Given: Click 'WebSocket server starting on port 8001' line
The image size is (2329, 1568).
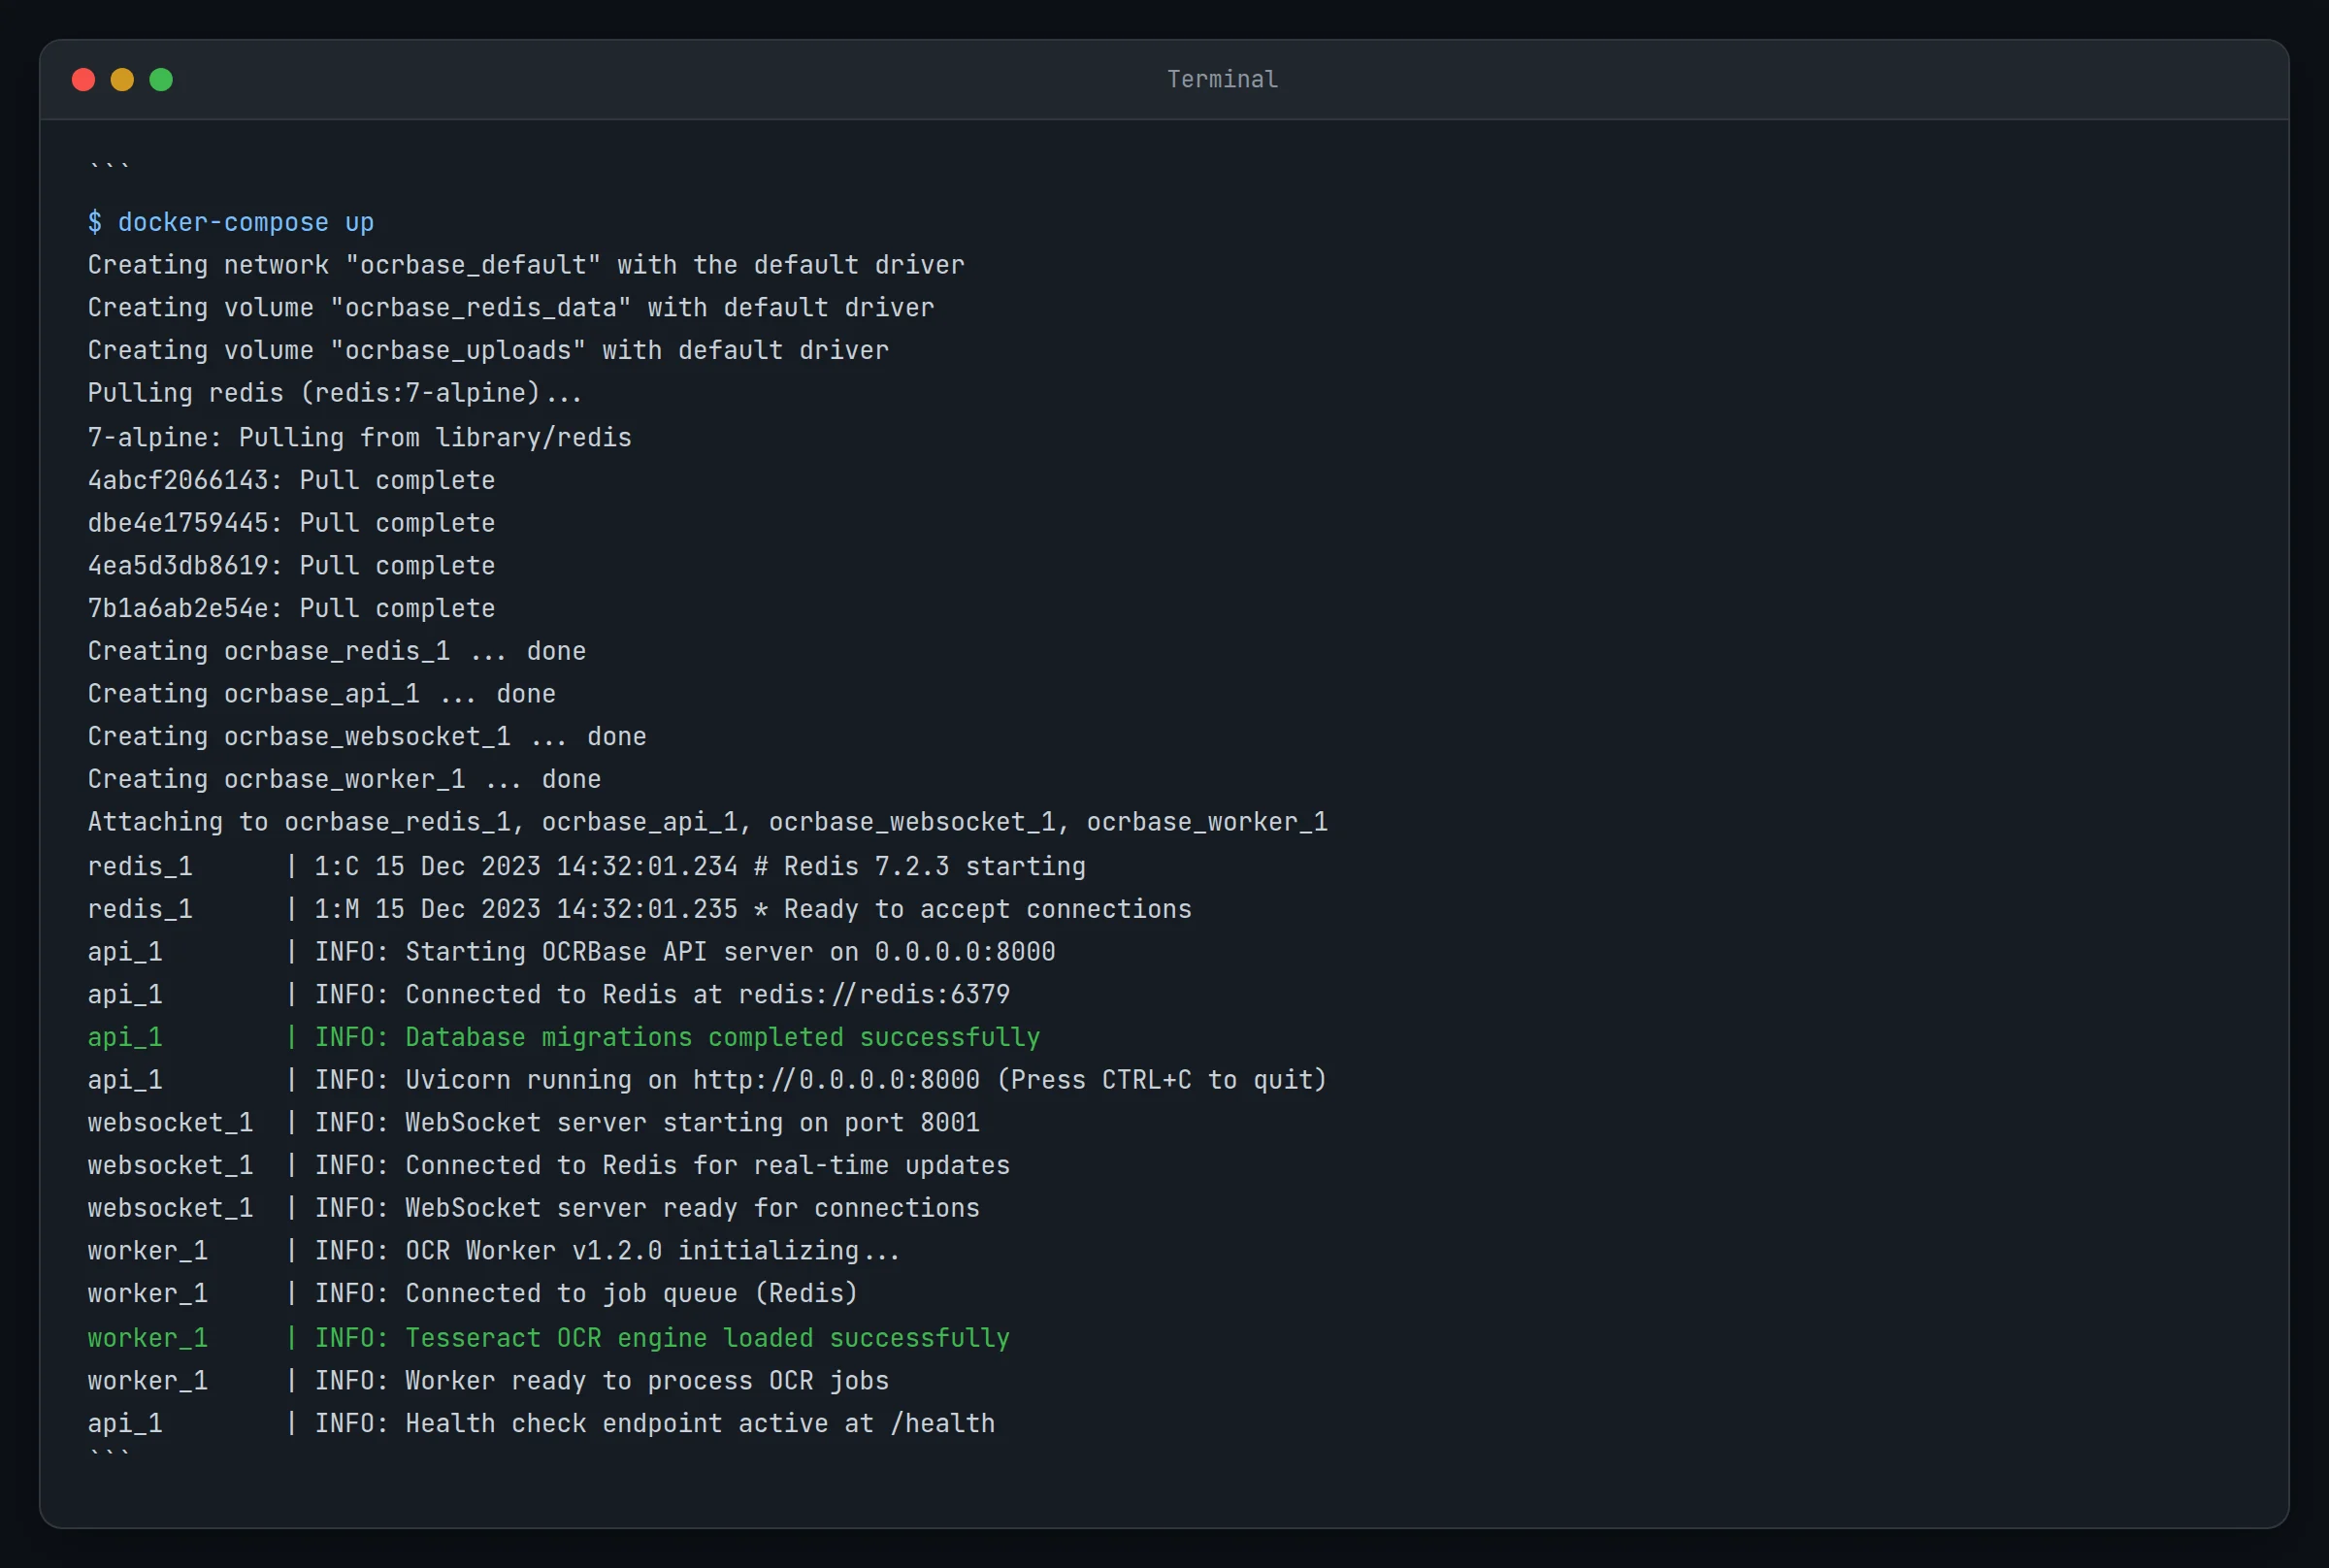Looking at the screenshot, I should point(534,1123).
